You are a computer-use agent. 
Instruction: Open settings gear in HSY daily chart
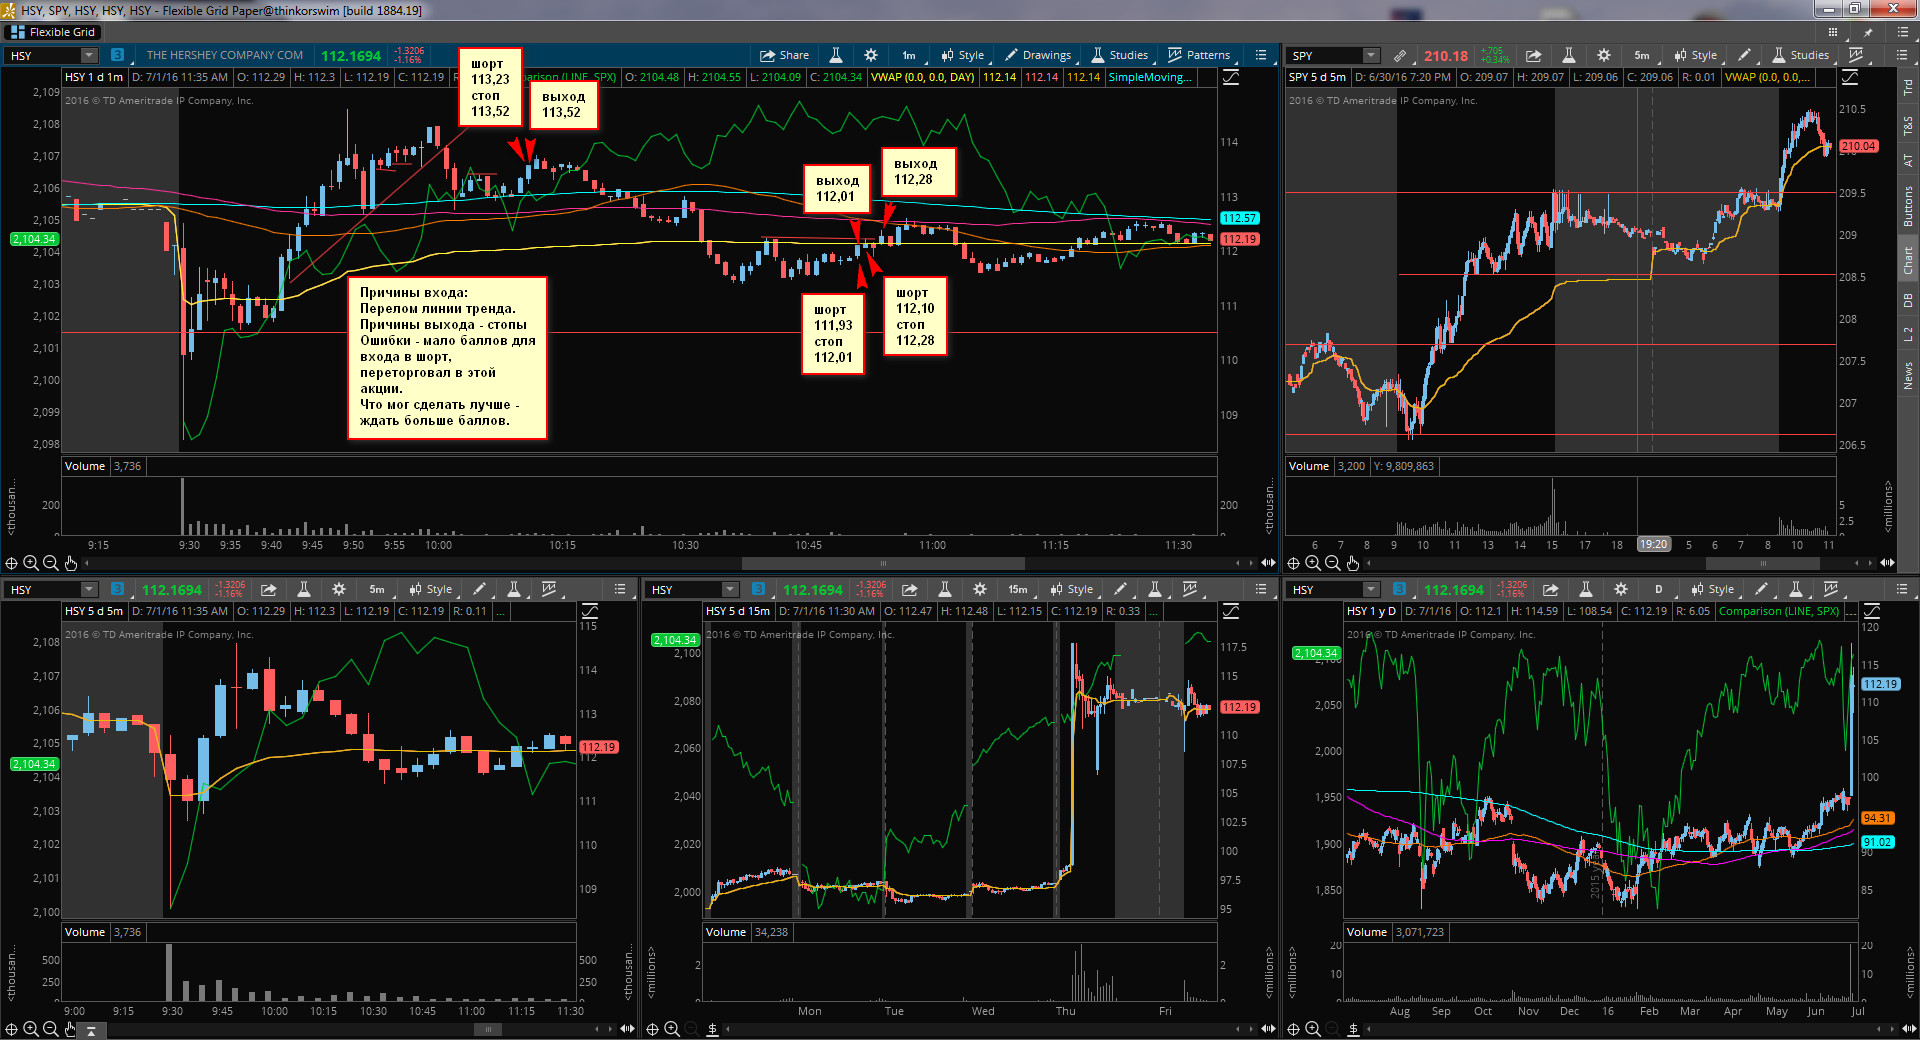pos(1621,589)
